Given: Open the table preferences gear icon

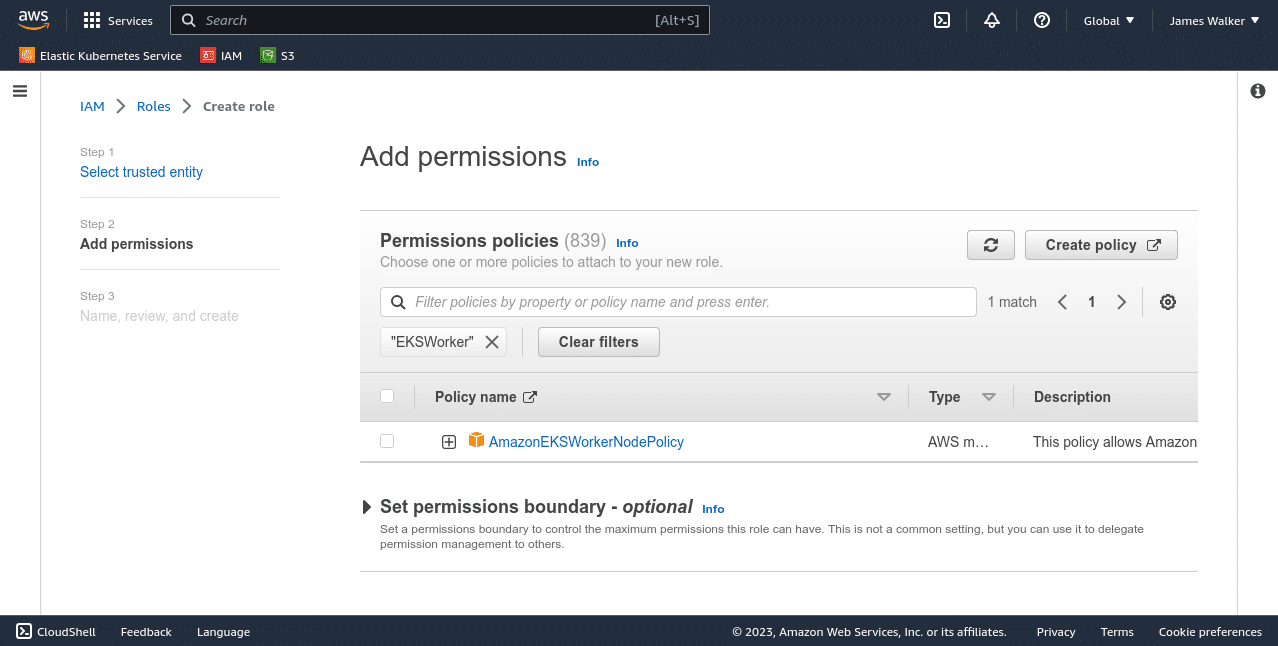Looking at the screenshot, I should tap(1167, 301).
